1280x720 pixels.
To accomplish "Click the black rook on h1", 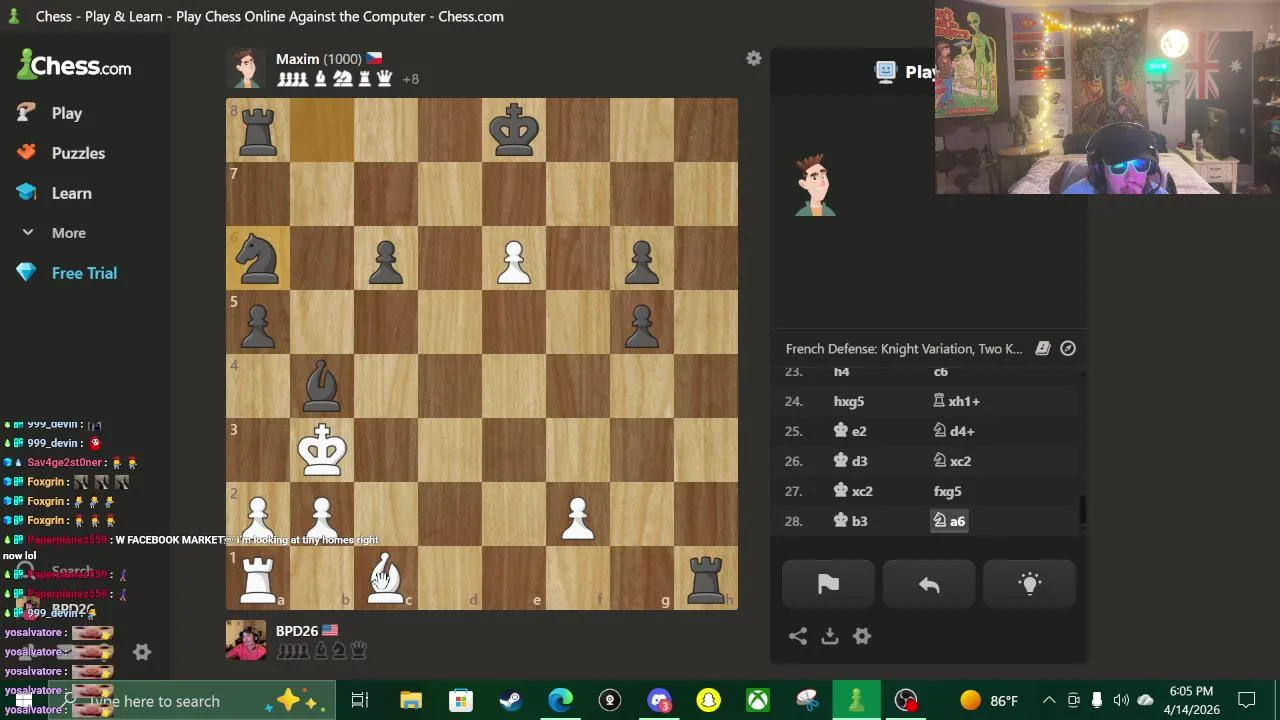I will [706, 578].
